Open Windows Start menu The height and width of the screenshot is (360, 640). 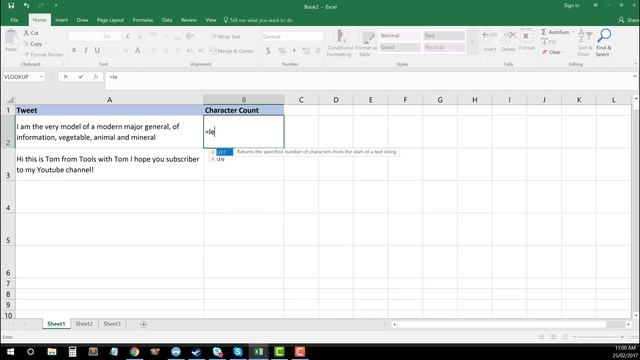[10, 351]
